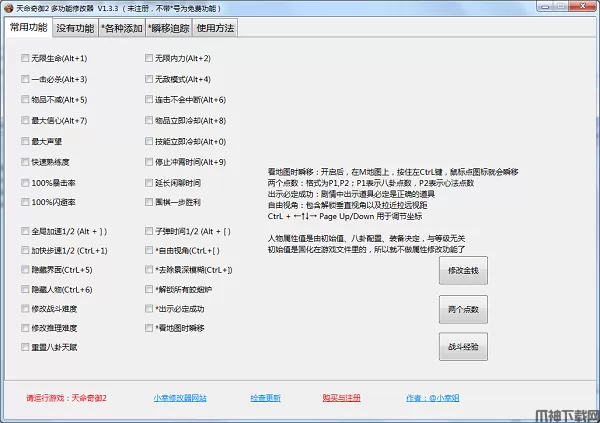This screenshot has height=423, width=600.
Task: Tick the 最大声望 checkbox
Action: [25, 141]
